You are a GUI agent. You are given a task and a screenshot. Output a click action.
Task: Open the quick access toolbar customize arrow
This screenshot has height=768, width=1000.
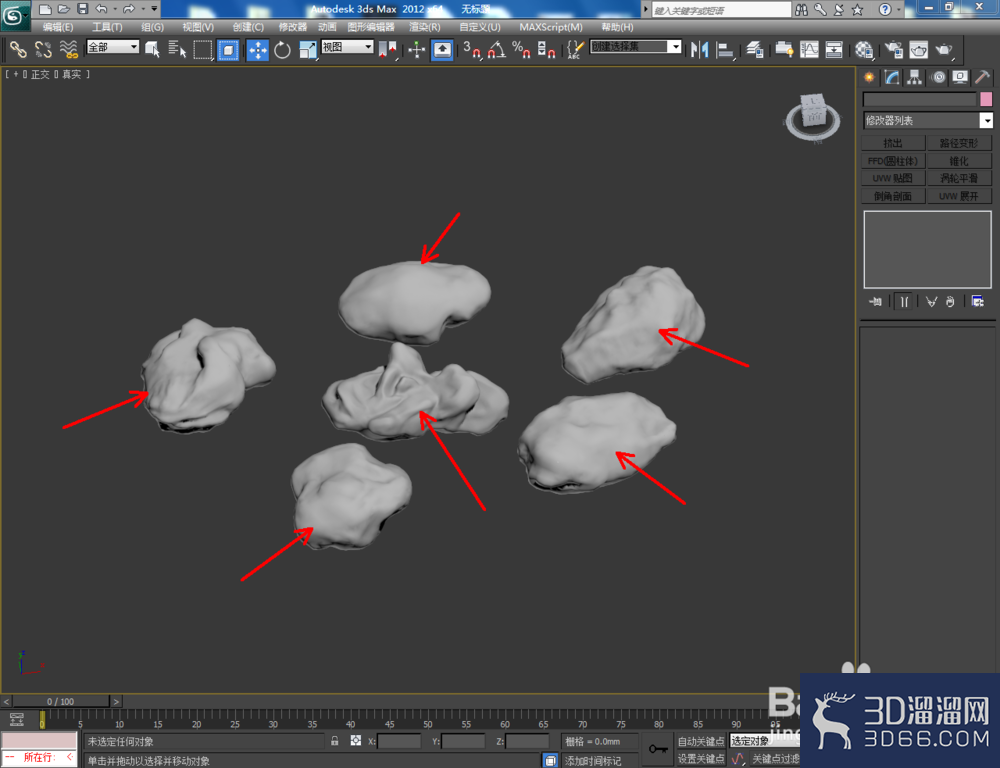click(154, 9)
